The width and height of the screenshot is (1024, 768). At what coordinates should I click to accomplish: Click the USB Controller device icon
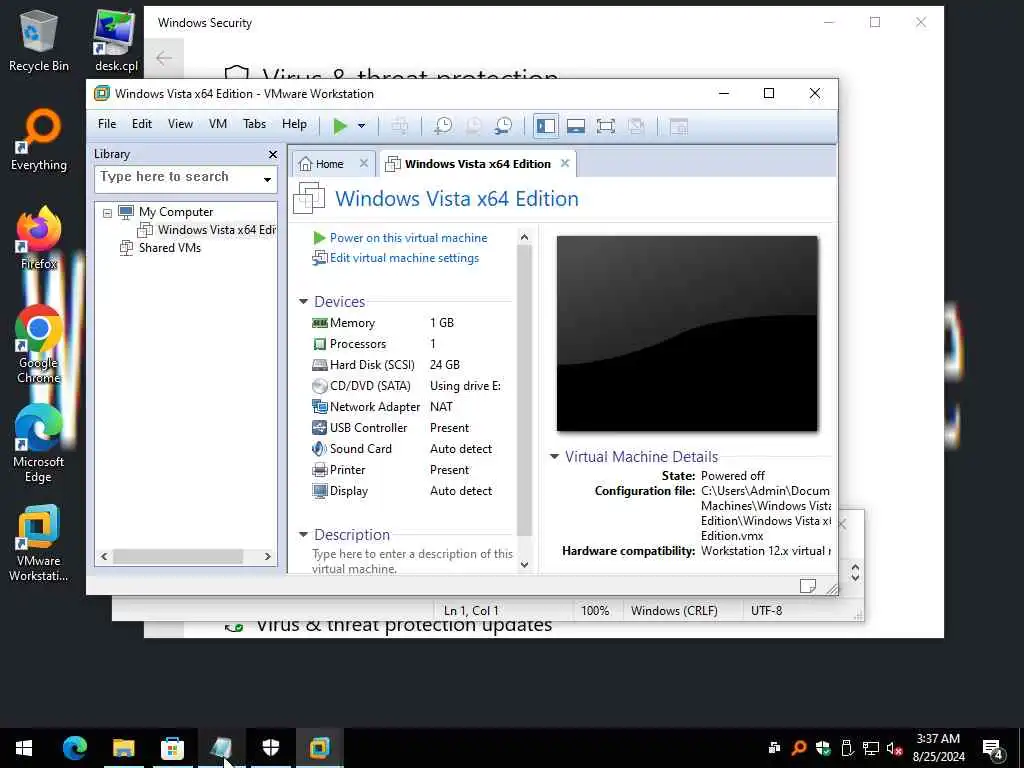pyautogui.click(x=319, y=428)
